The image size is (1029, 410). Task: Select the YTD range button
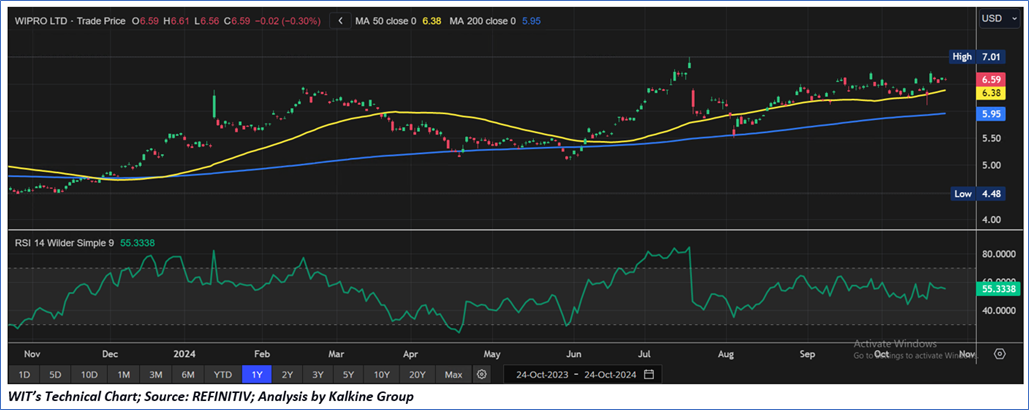coord(222,375)
